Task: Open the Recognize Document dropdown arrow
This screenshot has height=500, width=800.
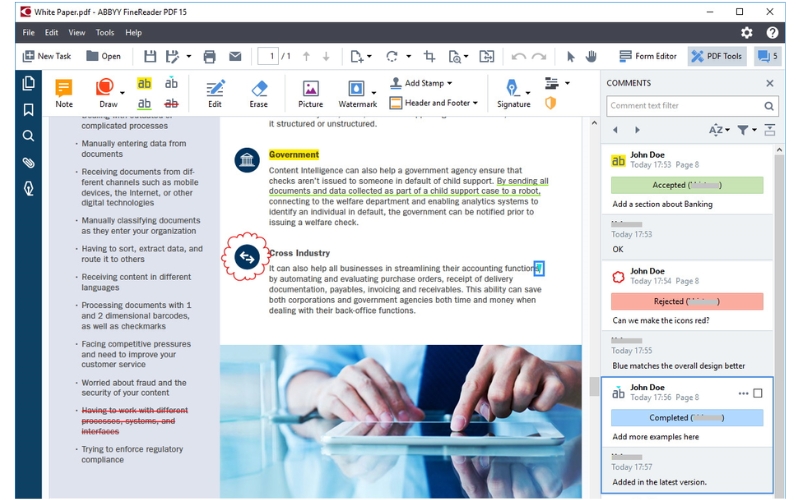Action: (x=466, y=56)
